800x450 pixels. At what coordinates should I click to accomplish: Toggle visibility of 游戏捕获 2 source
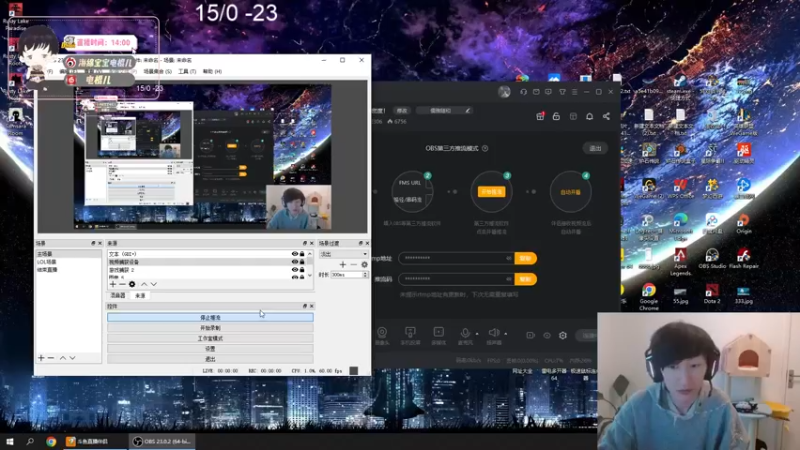pos(294,269)
